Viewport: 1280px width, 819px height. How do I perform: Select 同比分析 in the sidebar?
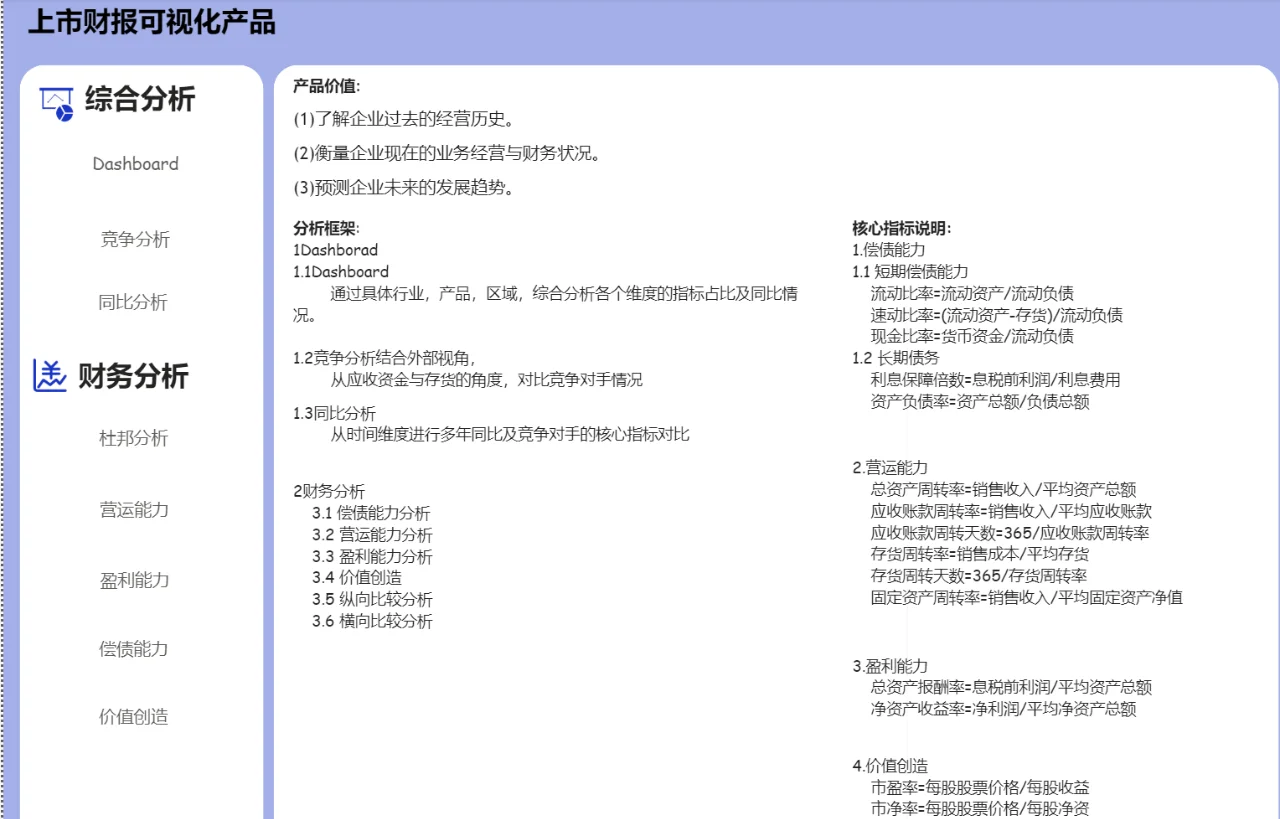133,302
